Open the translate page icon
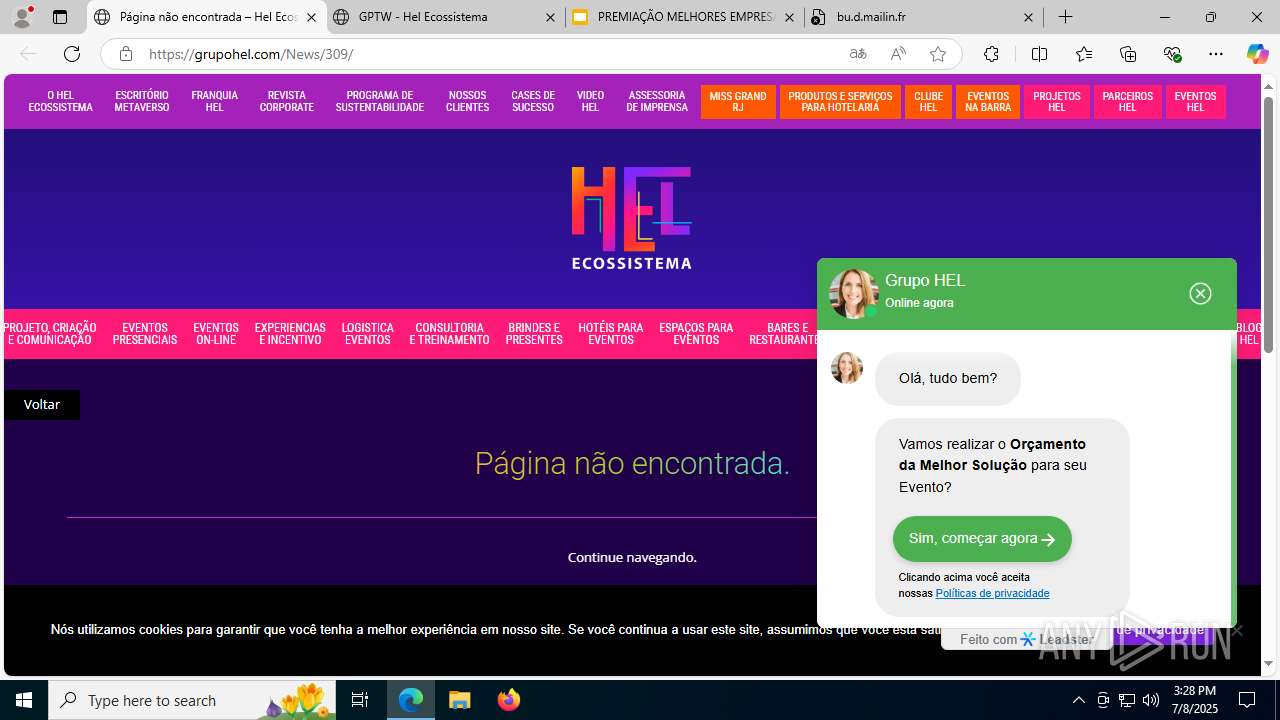 (857, 54)
